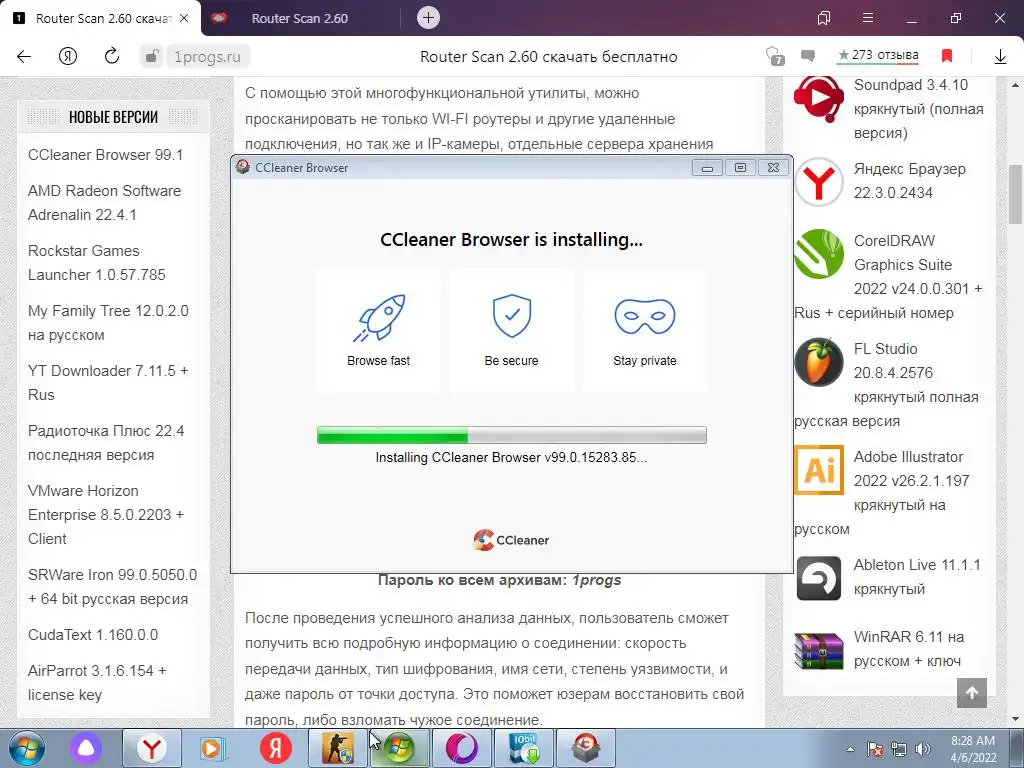Click the Be secure shield icon

tap(511, 316)
